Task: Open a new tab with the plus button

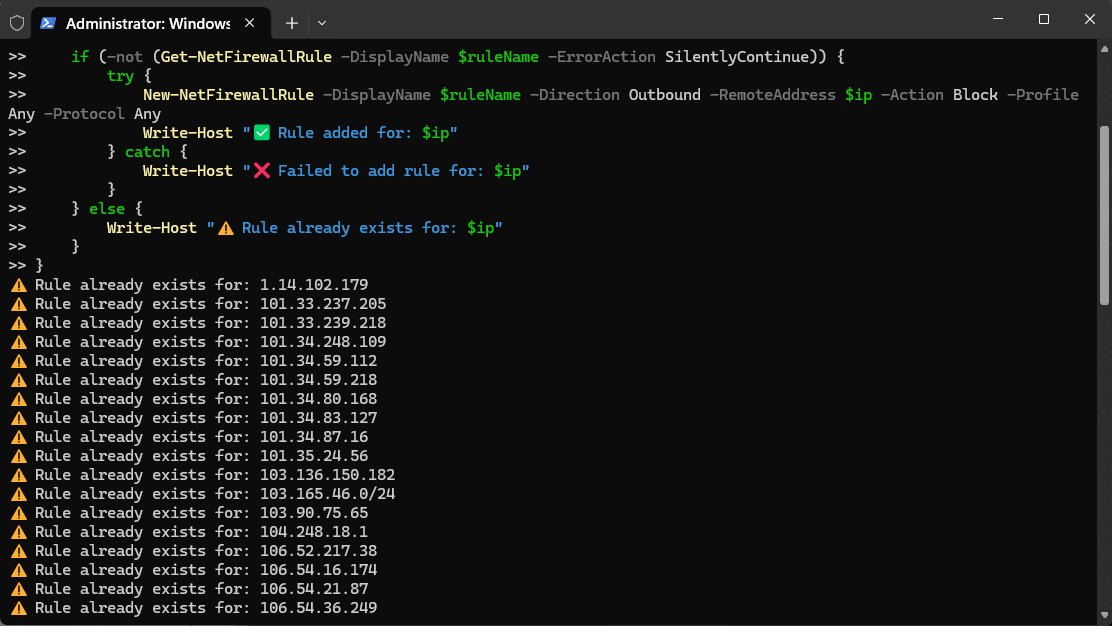Action: tap(292, 22)
